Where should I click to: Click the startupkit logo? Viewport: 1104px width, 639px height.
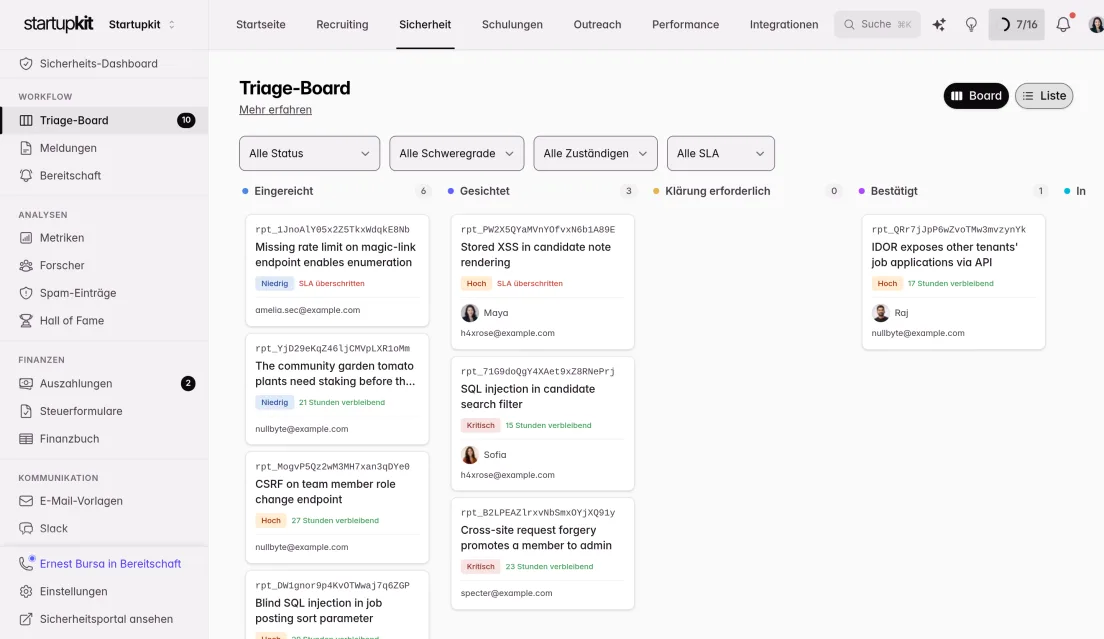[x=58, y=24]
